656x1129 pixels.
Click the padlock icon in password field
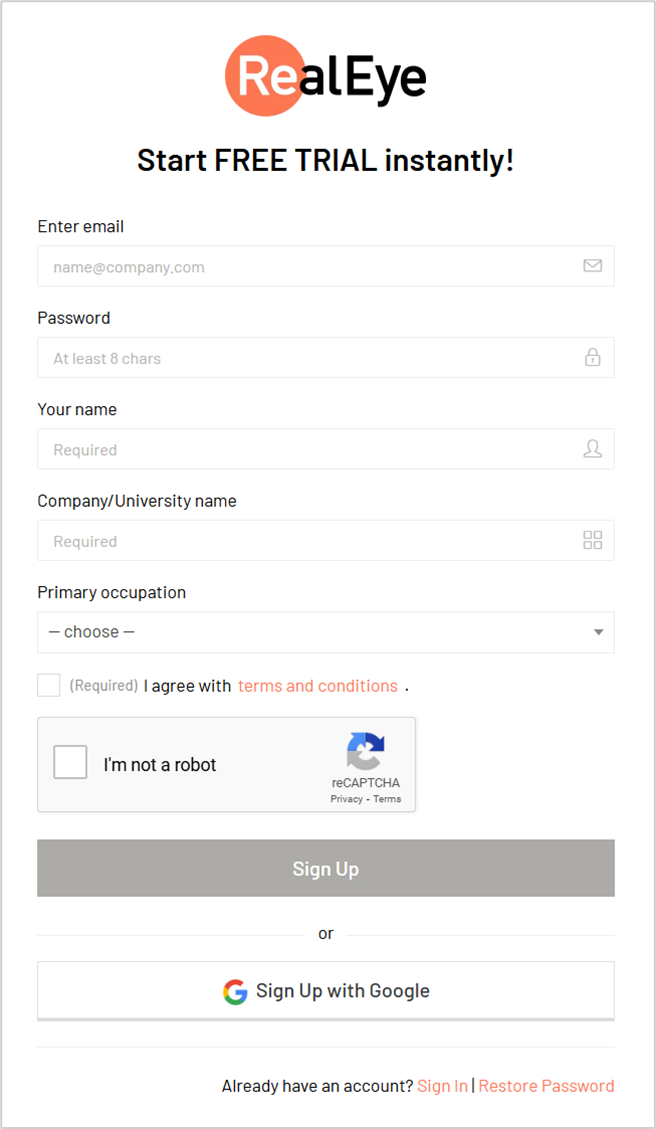click(592, 357)
